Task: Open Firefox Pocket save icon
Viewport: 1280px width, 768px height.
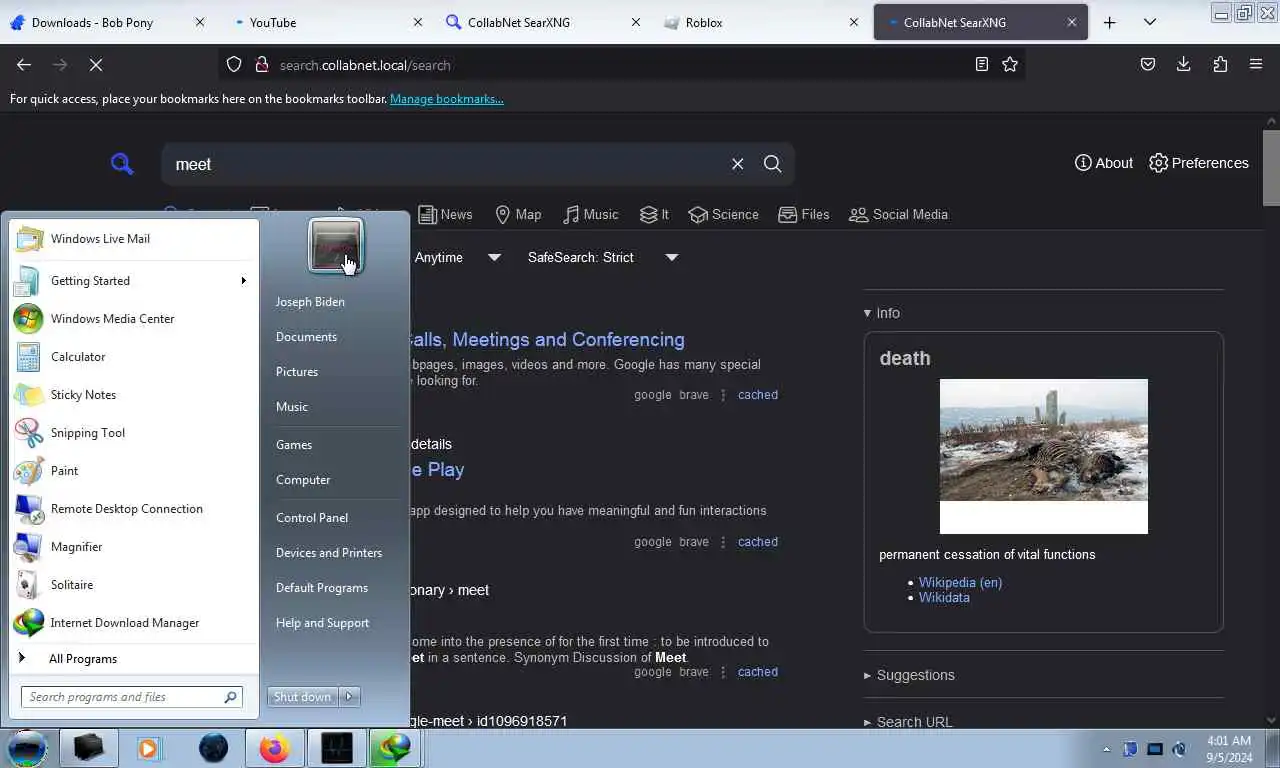Action: click(1148, 64)
